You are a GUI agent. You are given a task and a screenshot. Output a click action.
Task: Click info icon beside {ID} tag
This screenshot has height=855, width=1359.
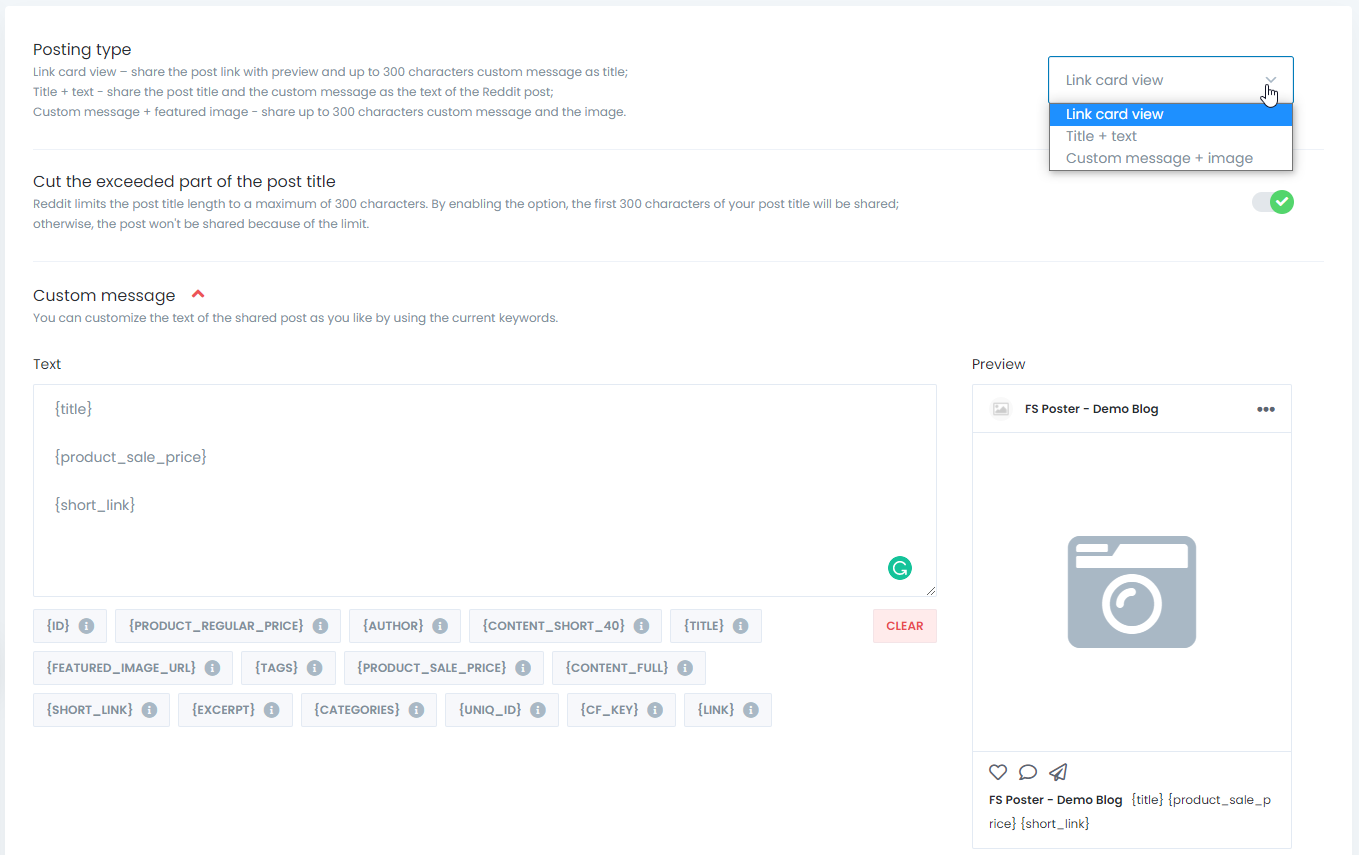[86, 626]
